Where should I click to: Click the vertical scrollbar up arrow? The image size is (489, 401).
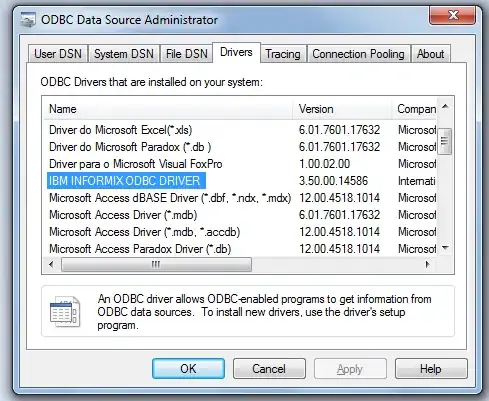(x=445, y=107)
